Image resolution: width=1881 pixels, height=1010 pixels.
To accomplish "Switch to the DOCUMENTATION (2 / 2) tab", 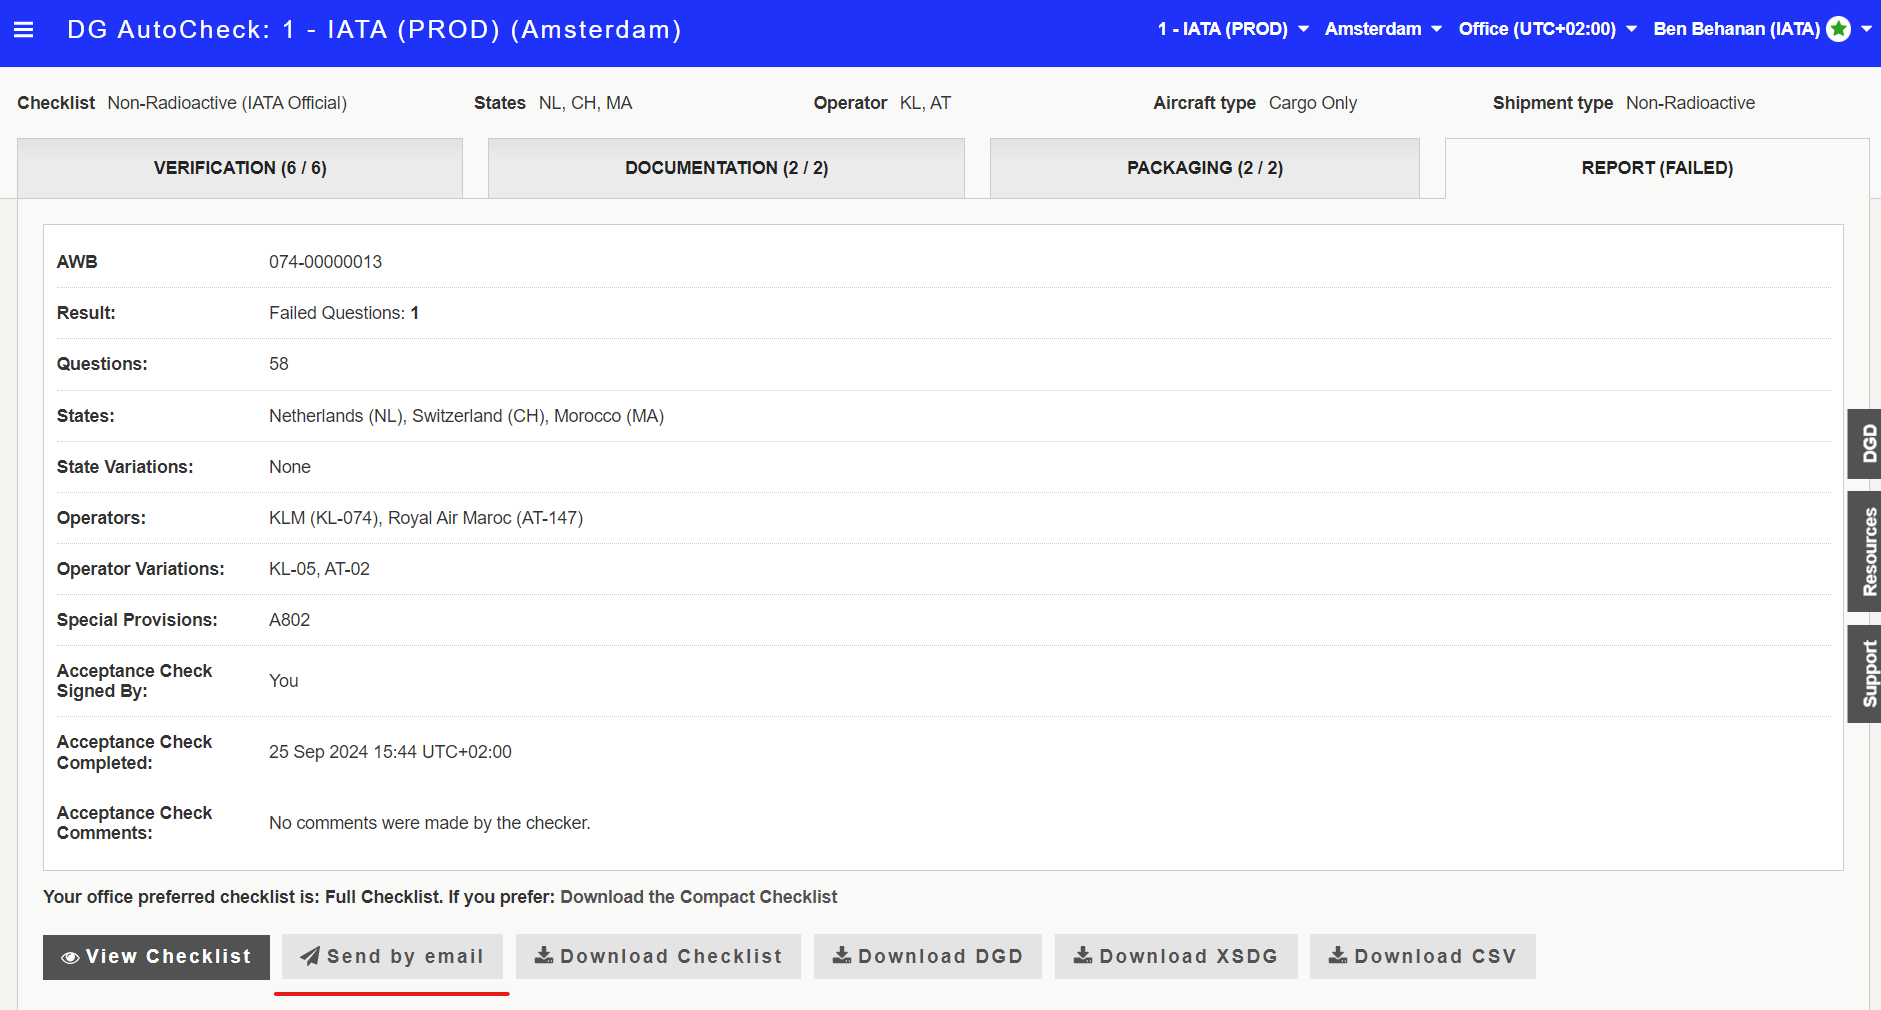I will (726, 168).
